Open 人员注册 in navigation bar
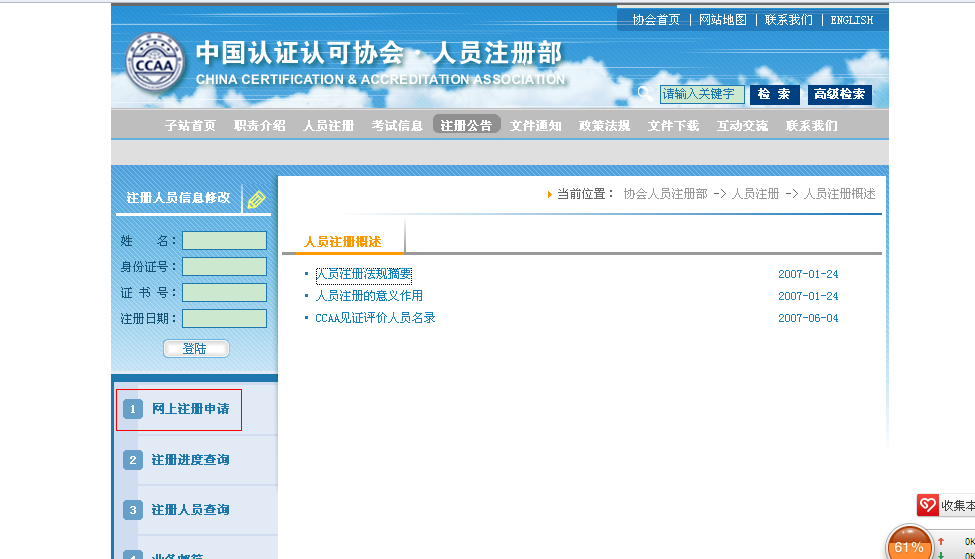975x559 pixels. [x=328, y=126]
